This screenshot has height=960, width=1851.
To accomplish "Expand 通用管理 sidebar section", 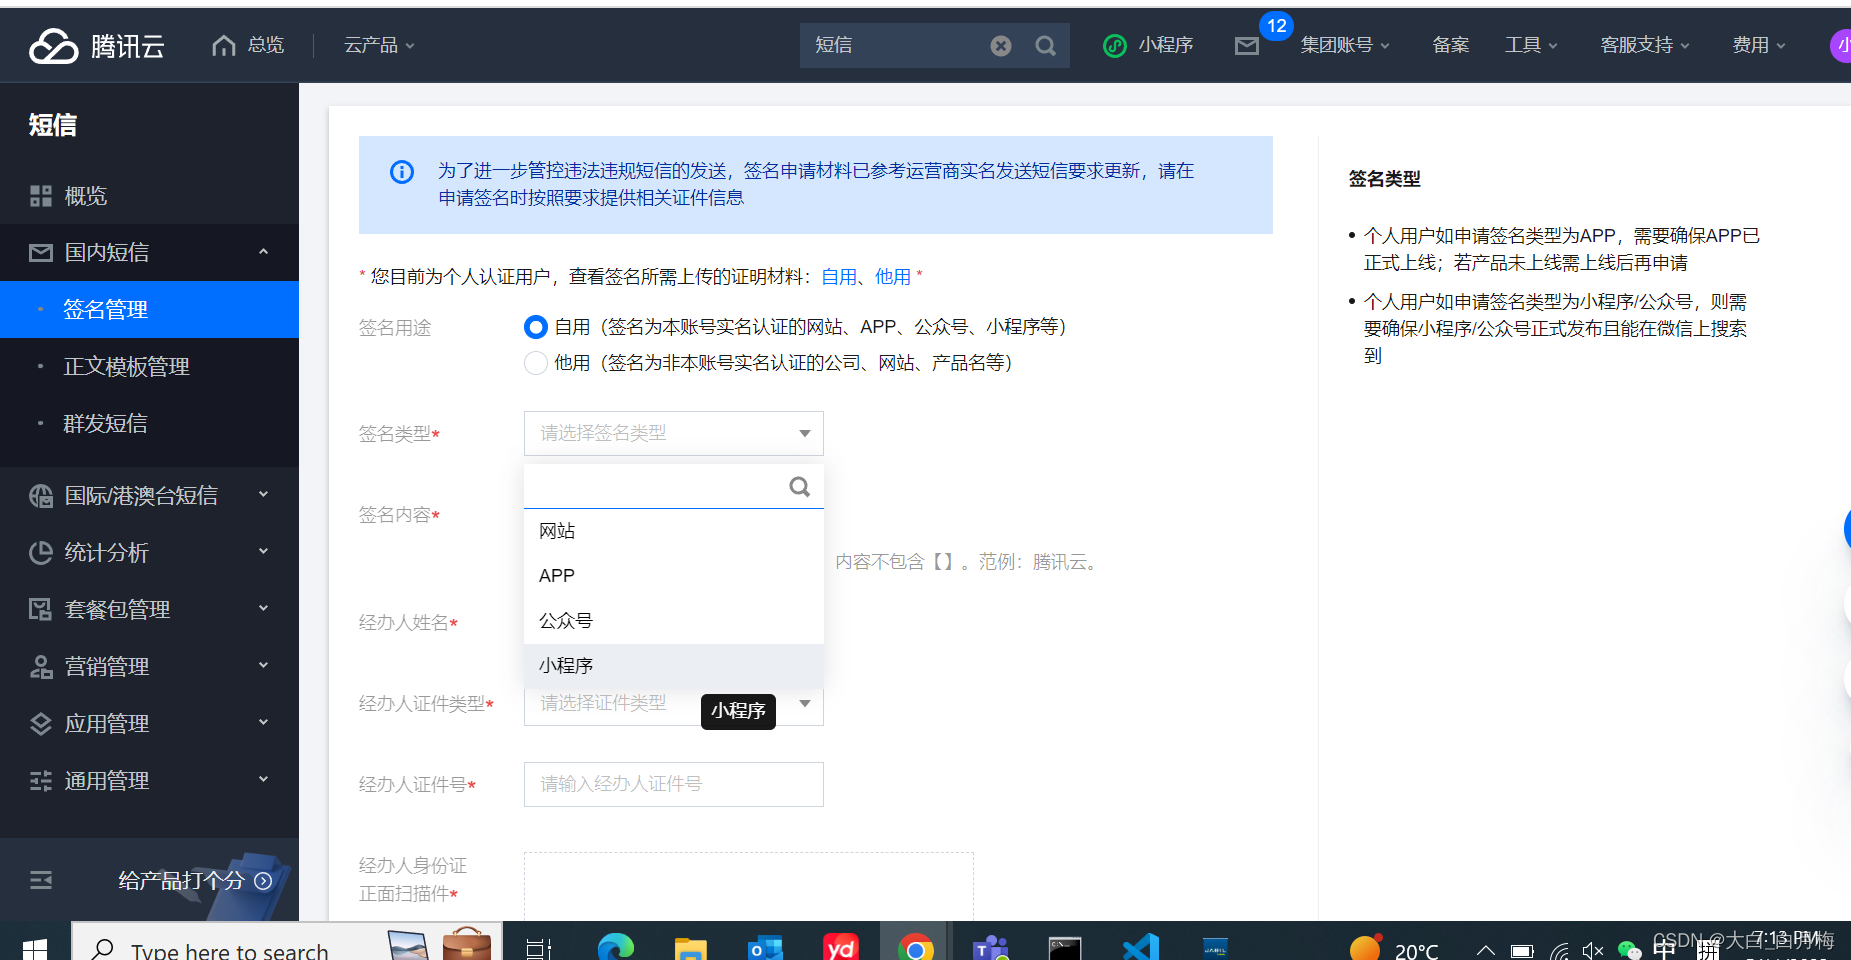I will (x=264, y=780).
